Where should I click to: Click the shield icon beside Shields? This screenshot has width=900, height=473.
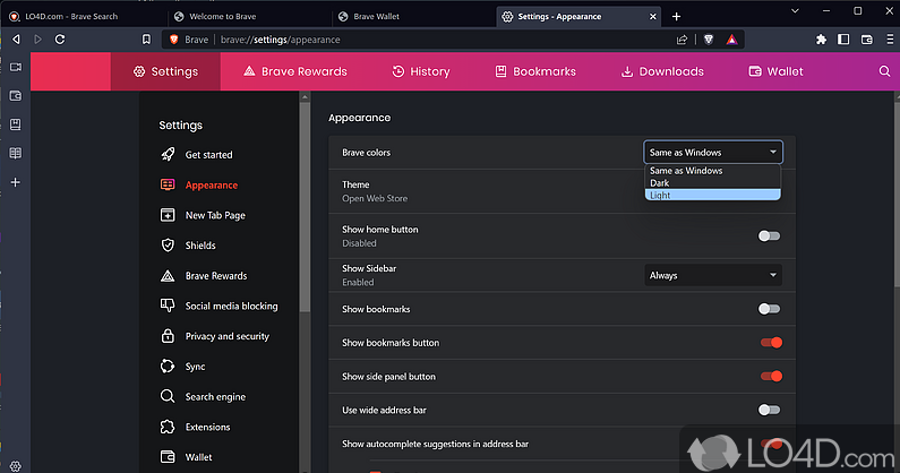click(x=168, y=245)
